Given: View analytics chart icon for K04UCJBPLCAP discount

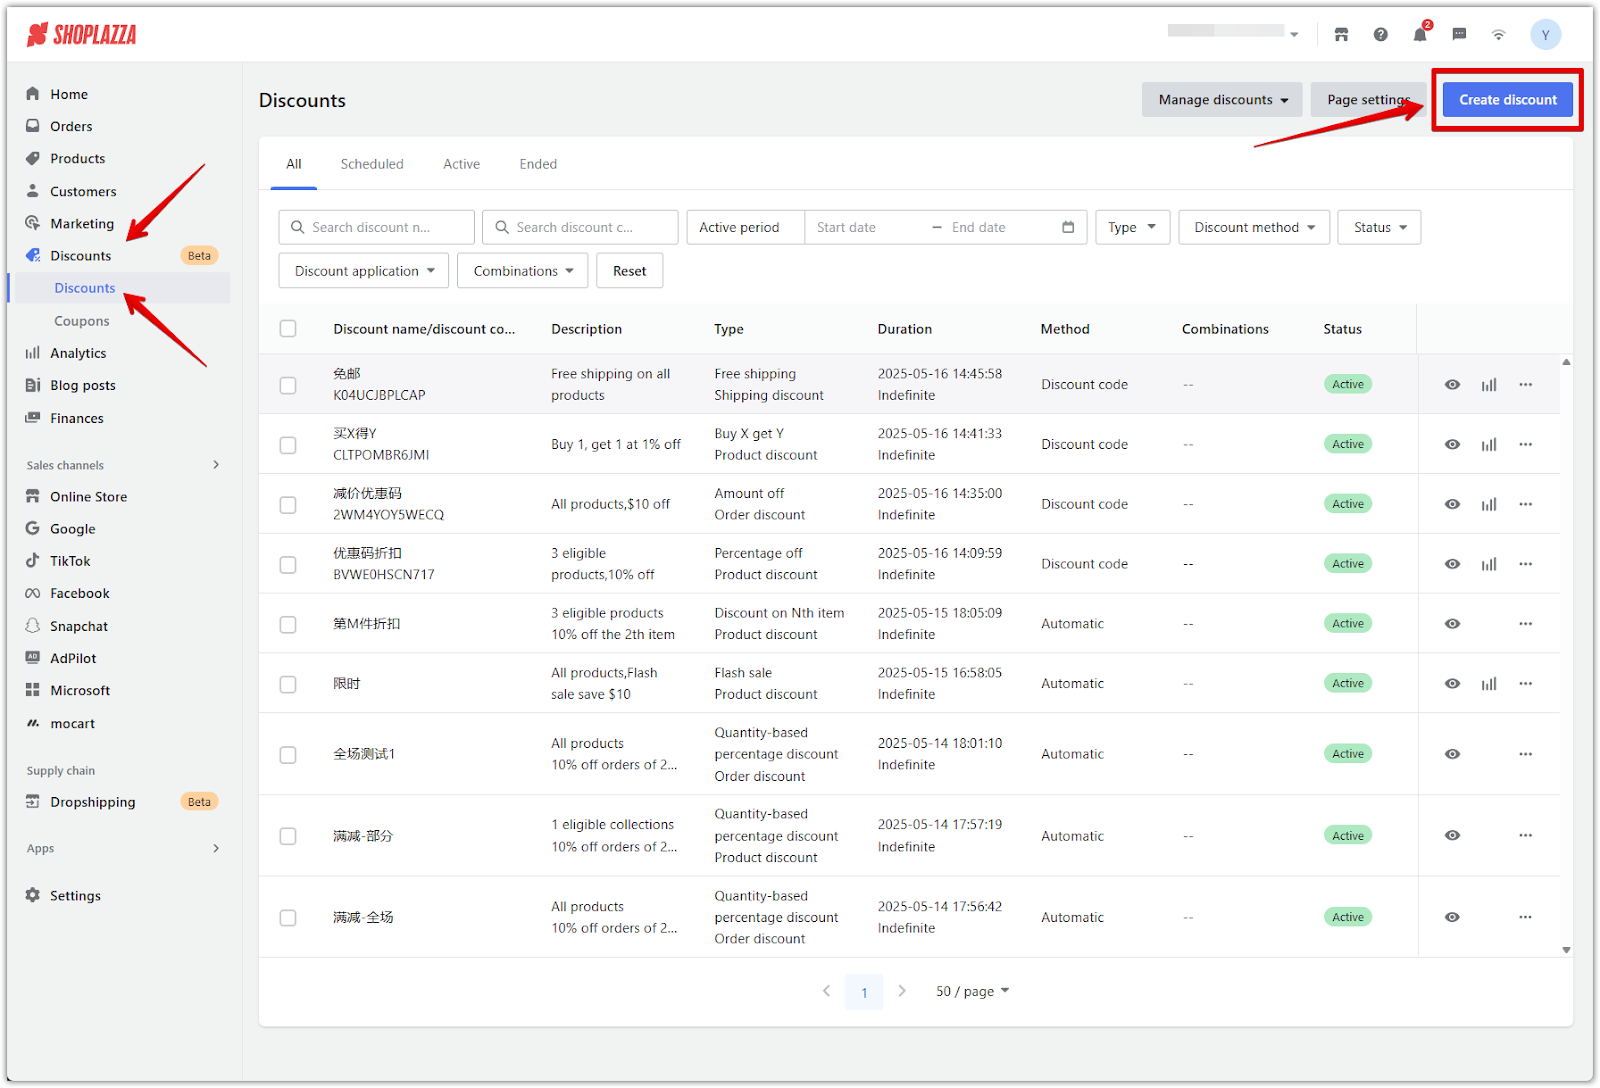Looking at the screenshot, I should (x=1489, y=385).
